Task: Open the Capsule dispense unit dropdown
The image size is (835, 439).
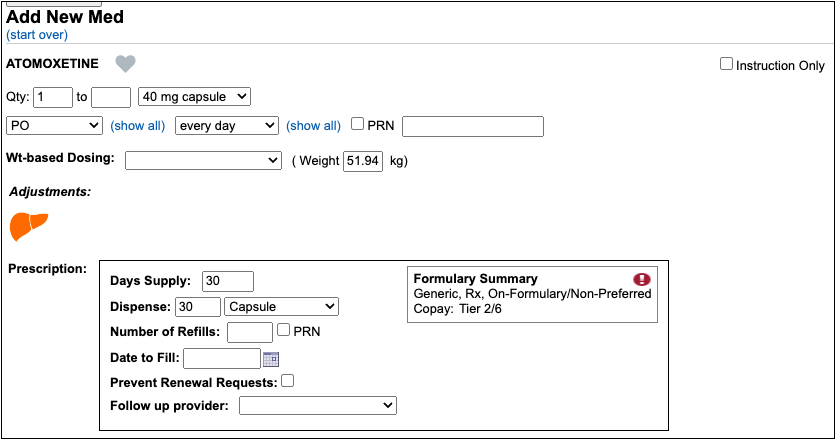Action: [282, 307]
